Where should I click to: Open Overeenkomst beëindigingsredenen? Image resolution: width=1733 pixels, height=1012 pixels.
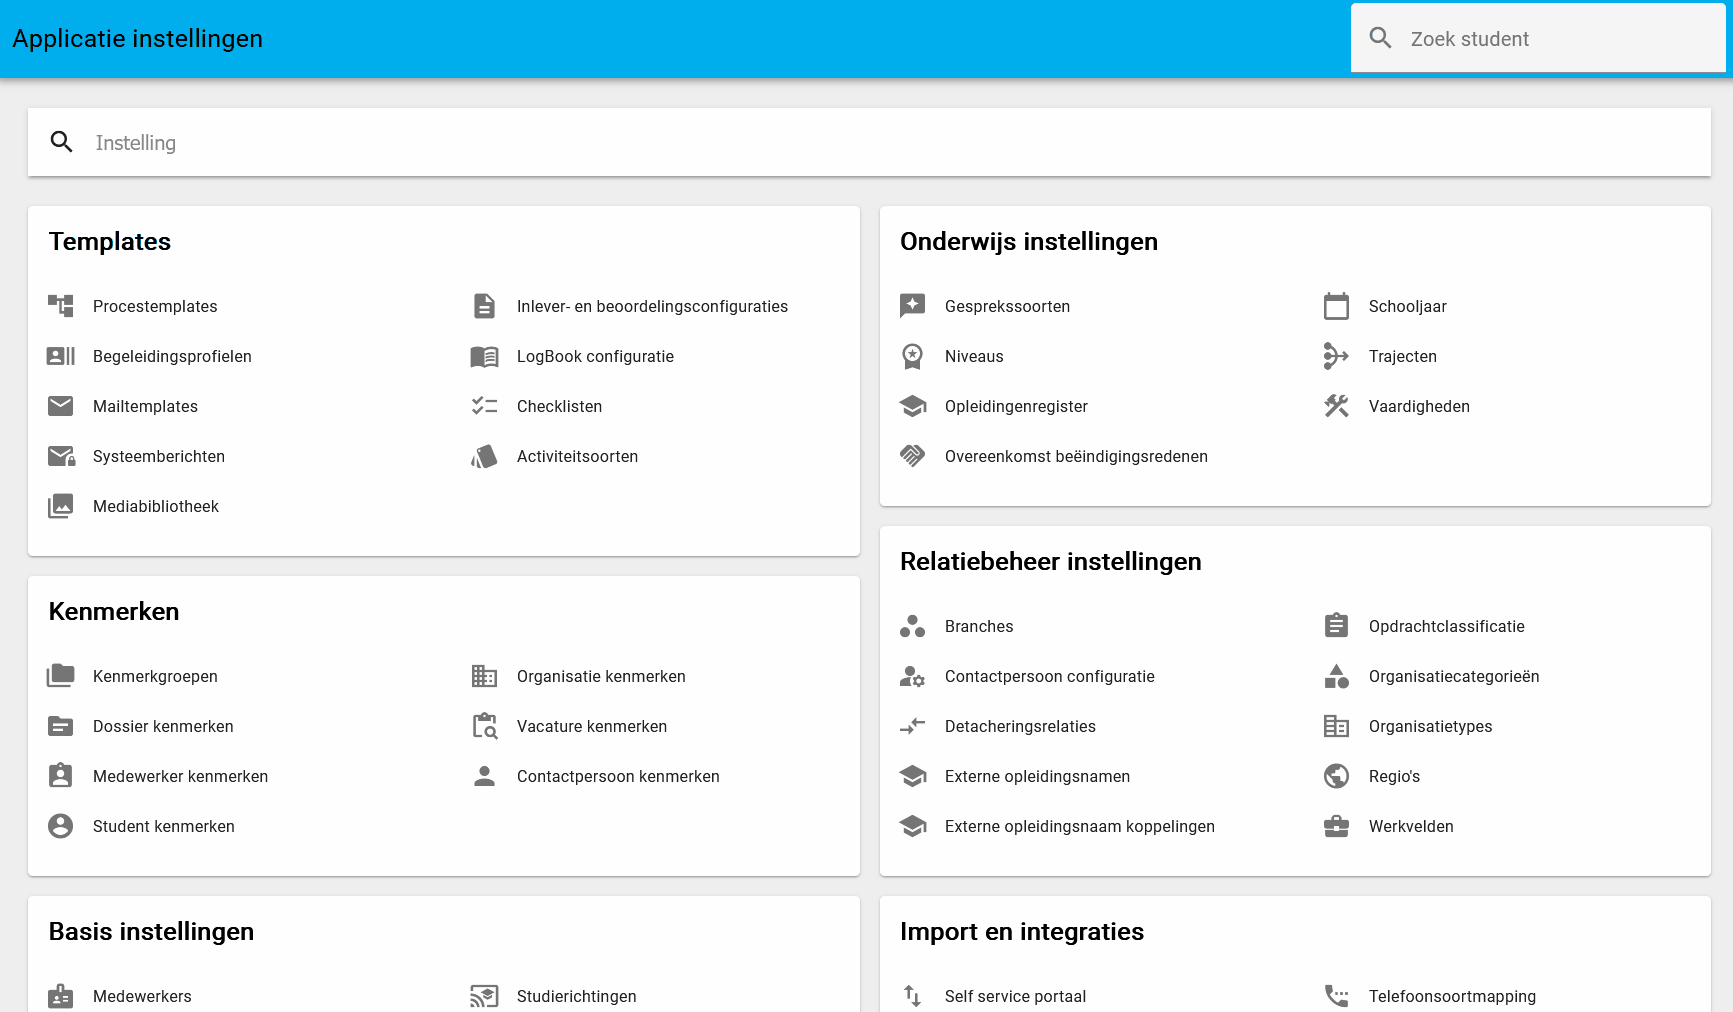coord(1076,456)
